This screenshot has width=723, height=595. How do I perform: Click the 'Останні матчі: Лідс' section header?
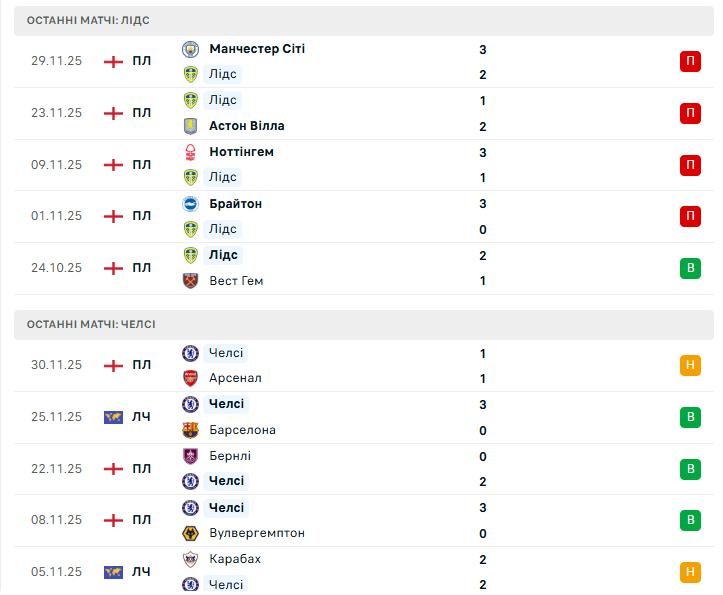[x=89, y=20]
